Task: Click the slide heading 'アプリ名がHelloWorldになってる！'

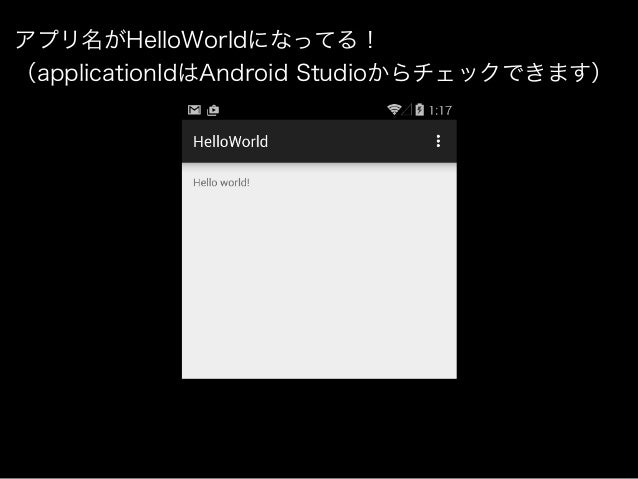Action: pyautogui.click(x=195, y=40)
